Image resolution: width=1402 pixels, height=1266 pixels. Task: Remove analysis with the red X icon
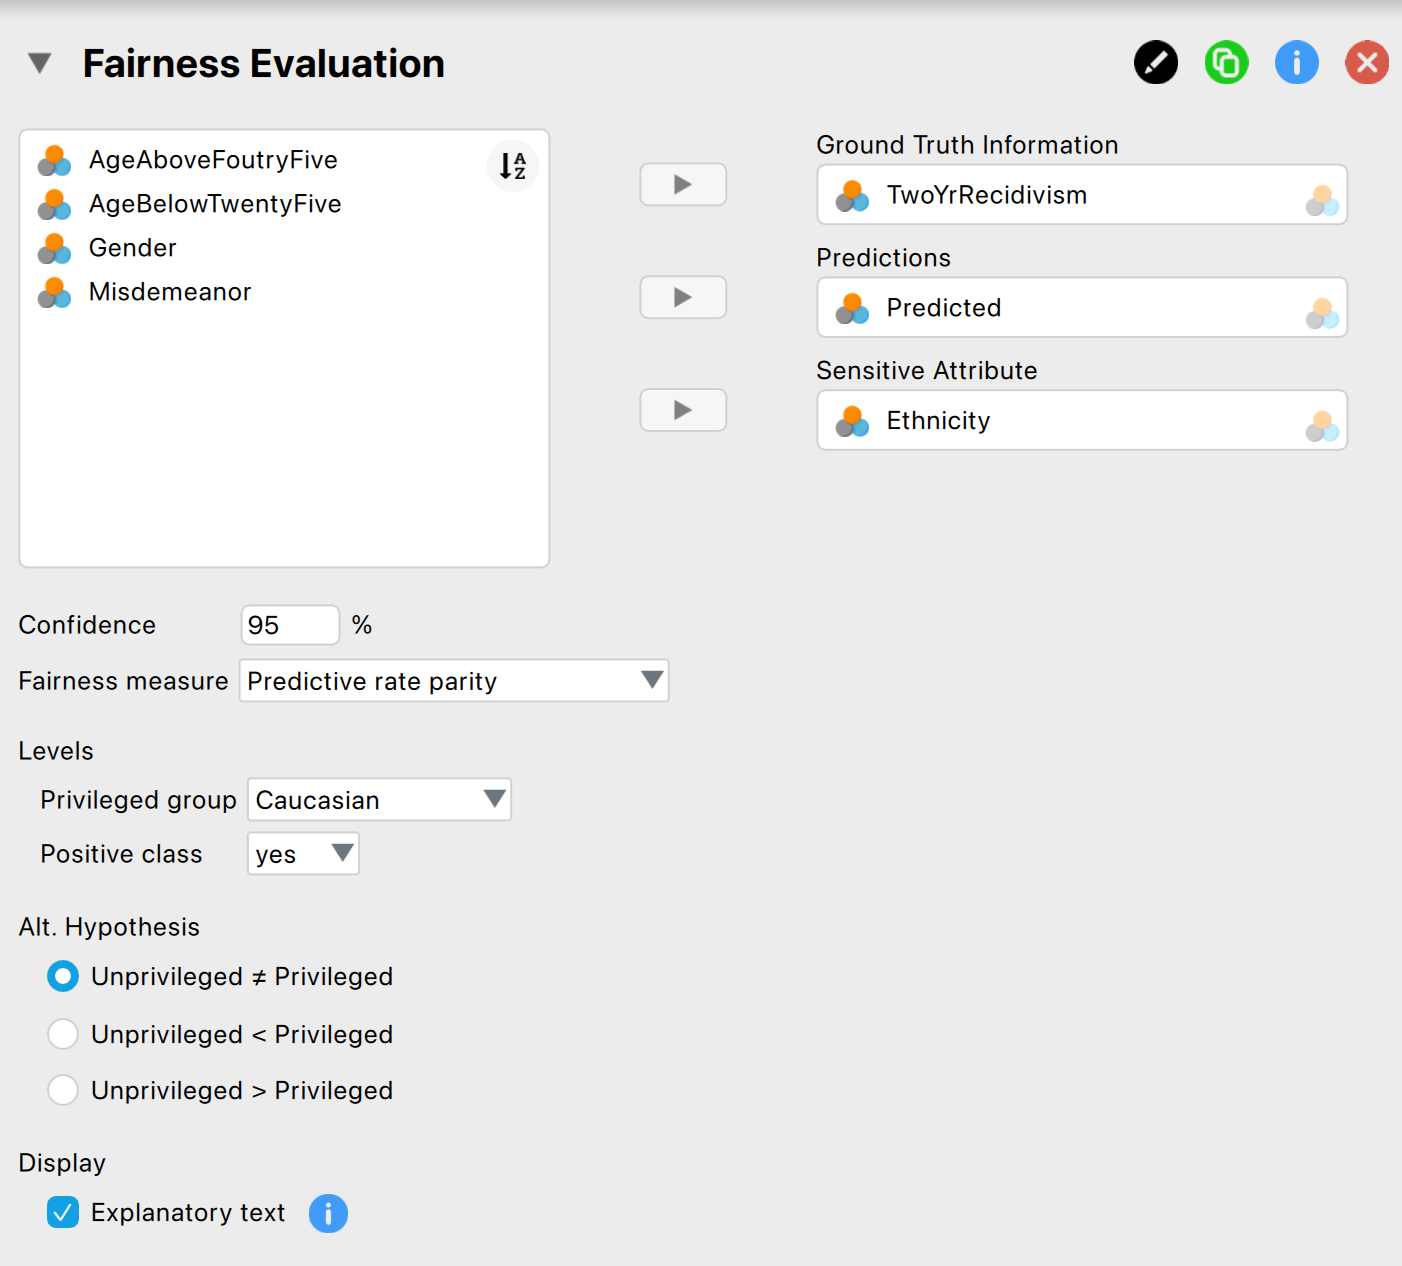coord(1366,63)
